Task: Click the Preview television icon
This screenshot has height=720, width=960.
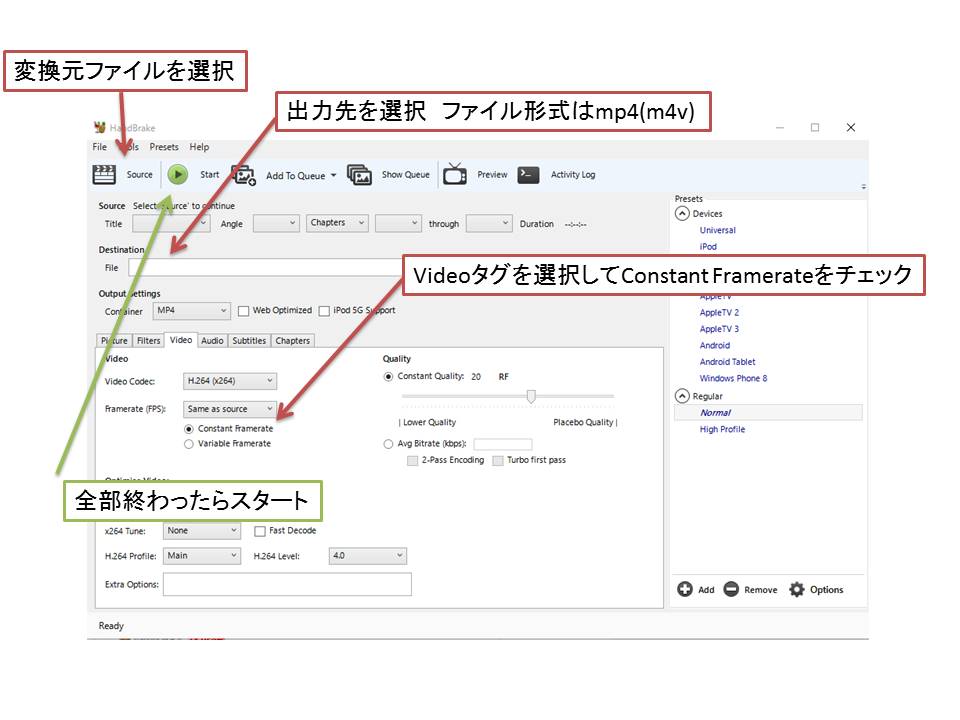Action: click(x=455, y=174)
